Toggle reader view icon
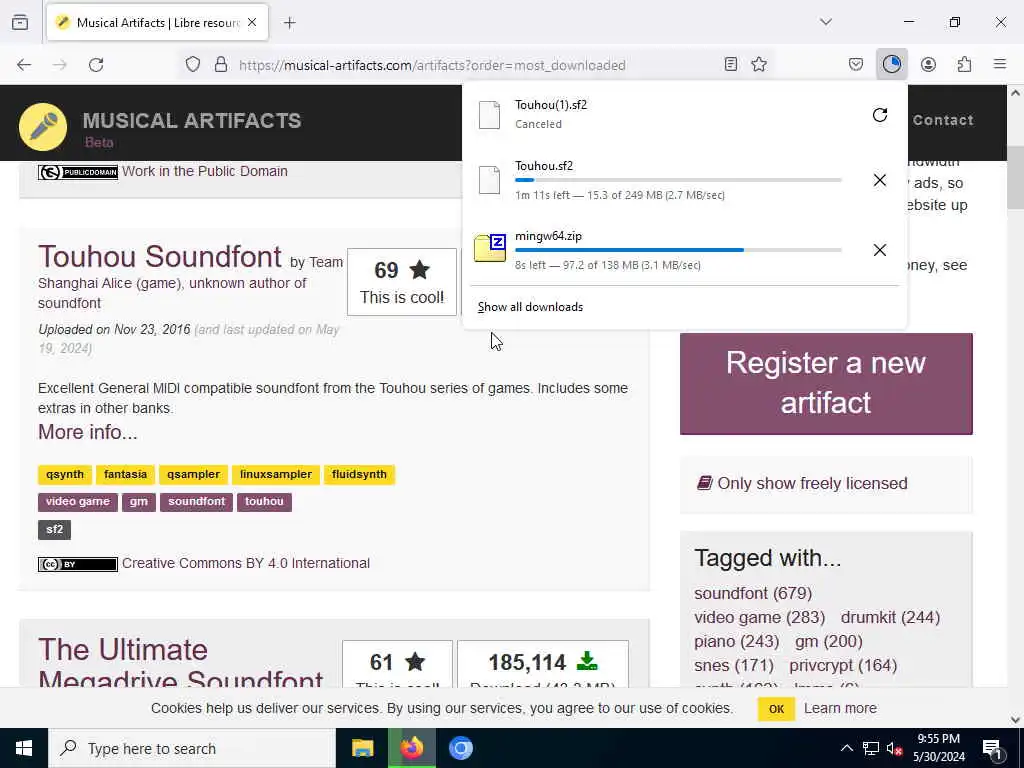The width and height of the screenshot is (1024, 768). (731, 64)
